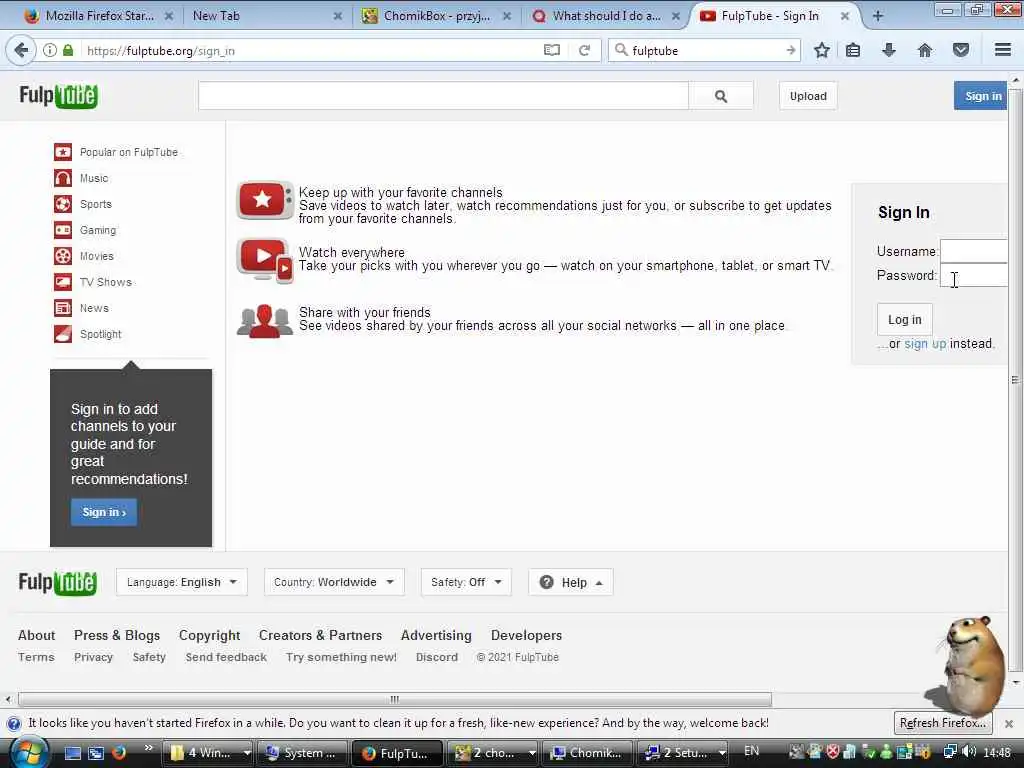This screenshot has width=1024, height=768.
Task: Click the Log in button
Action: pos(904,319)
